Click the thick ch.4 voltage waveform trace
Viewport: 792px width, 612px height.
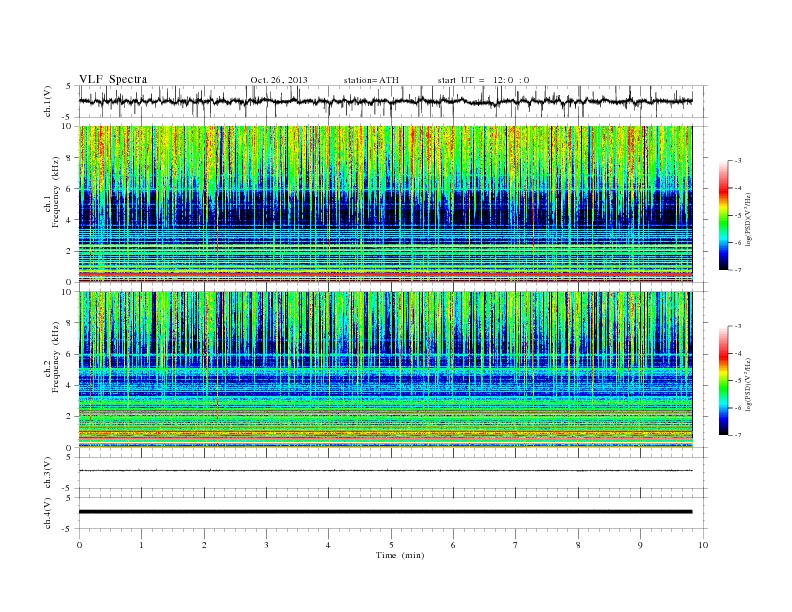386,512
